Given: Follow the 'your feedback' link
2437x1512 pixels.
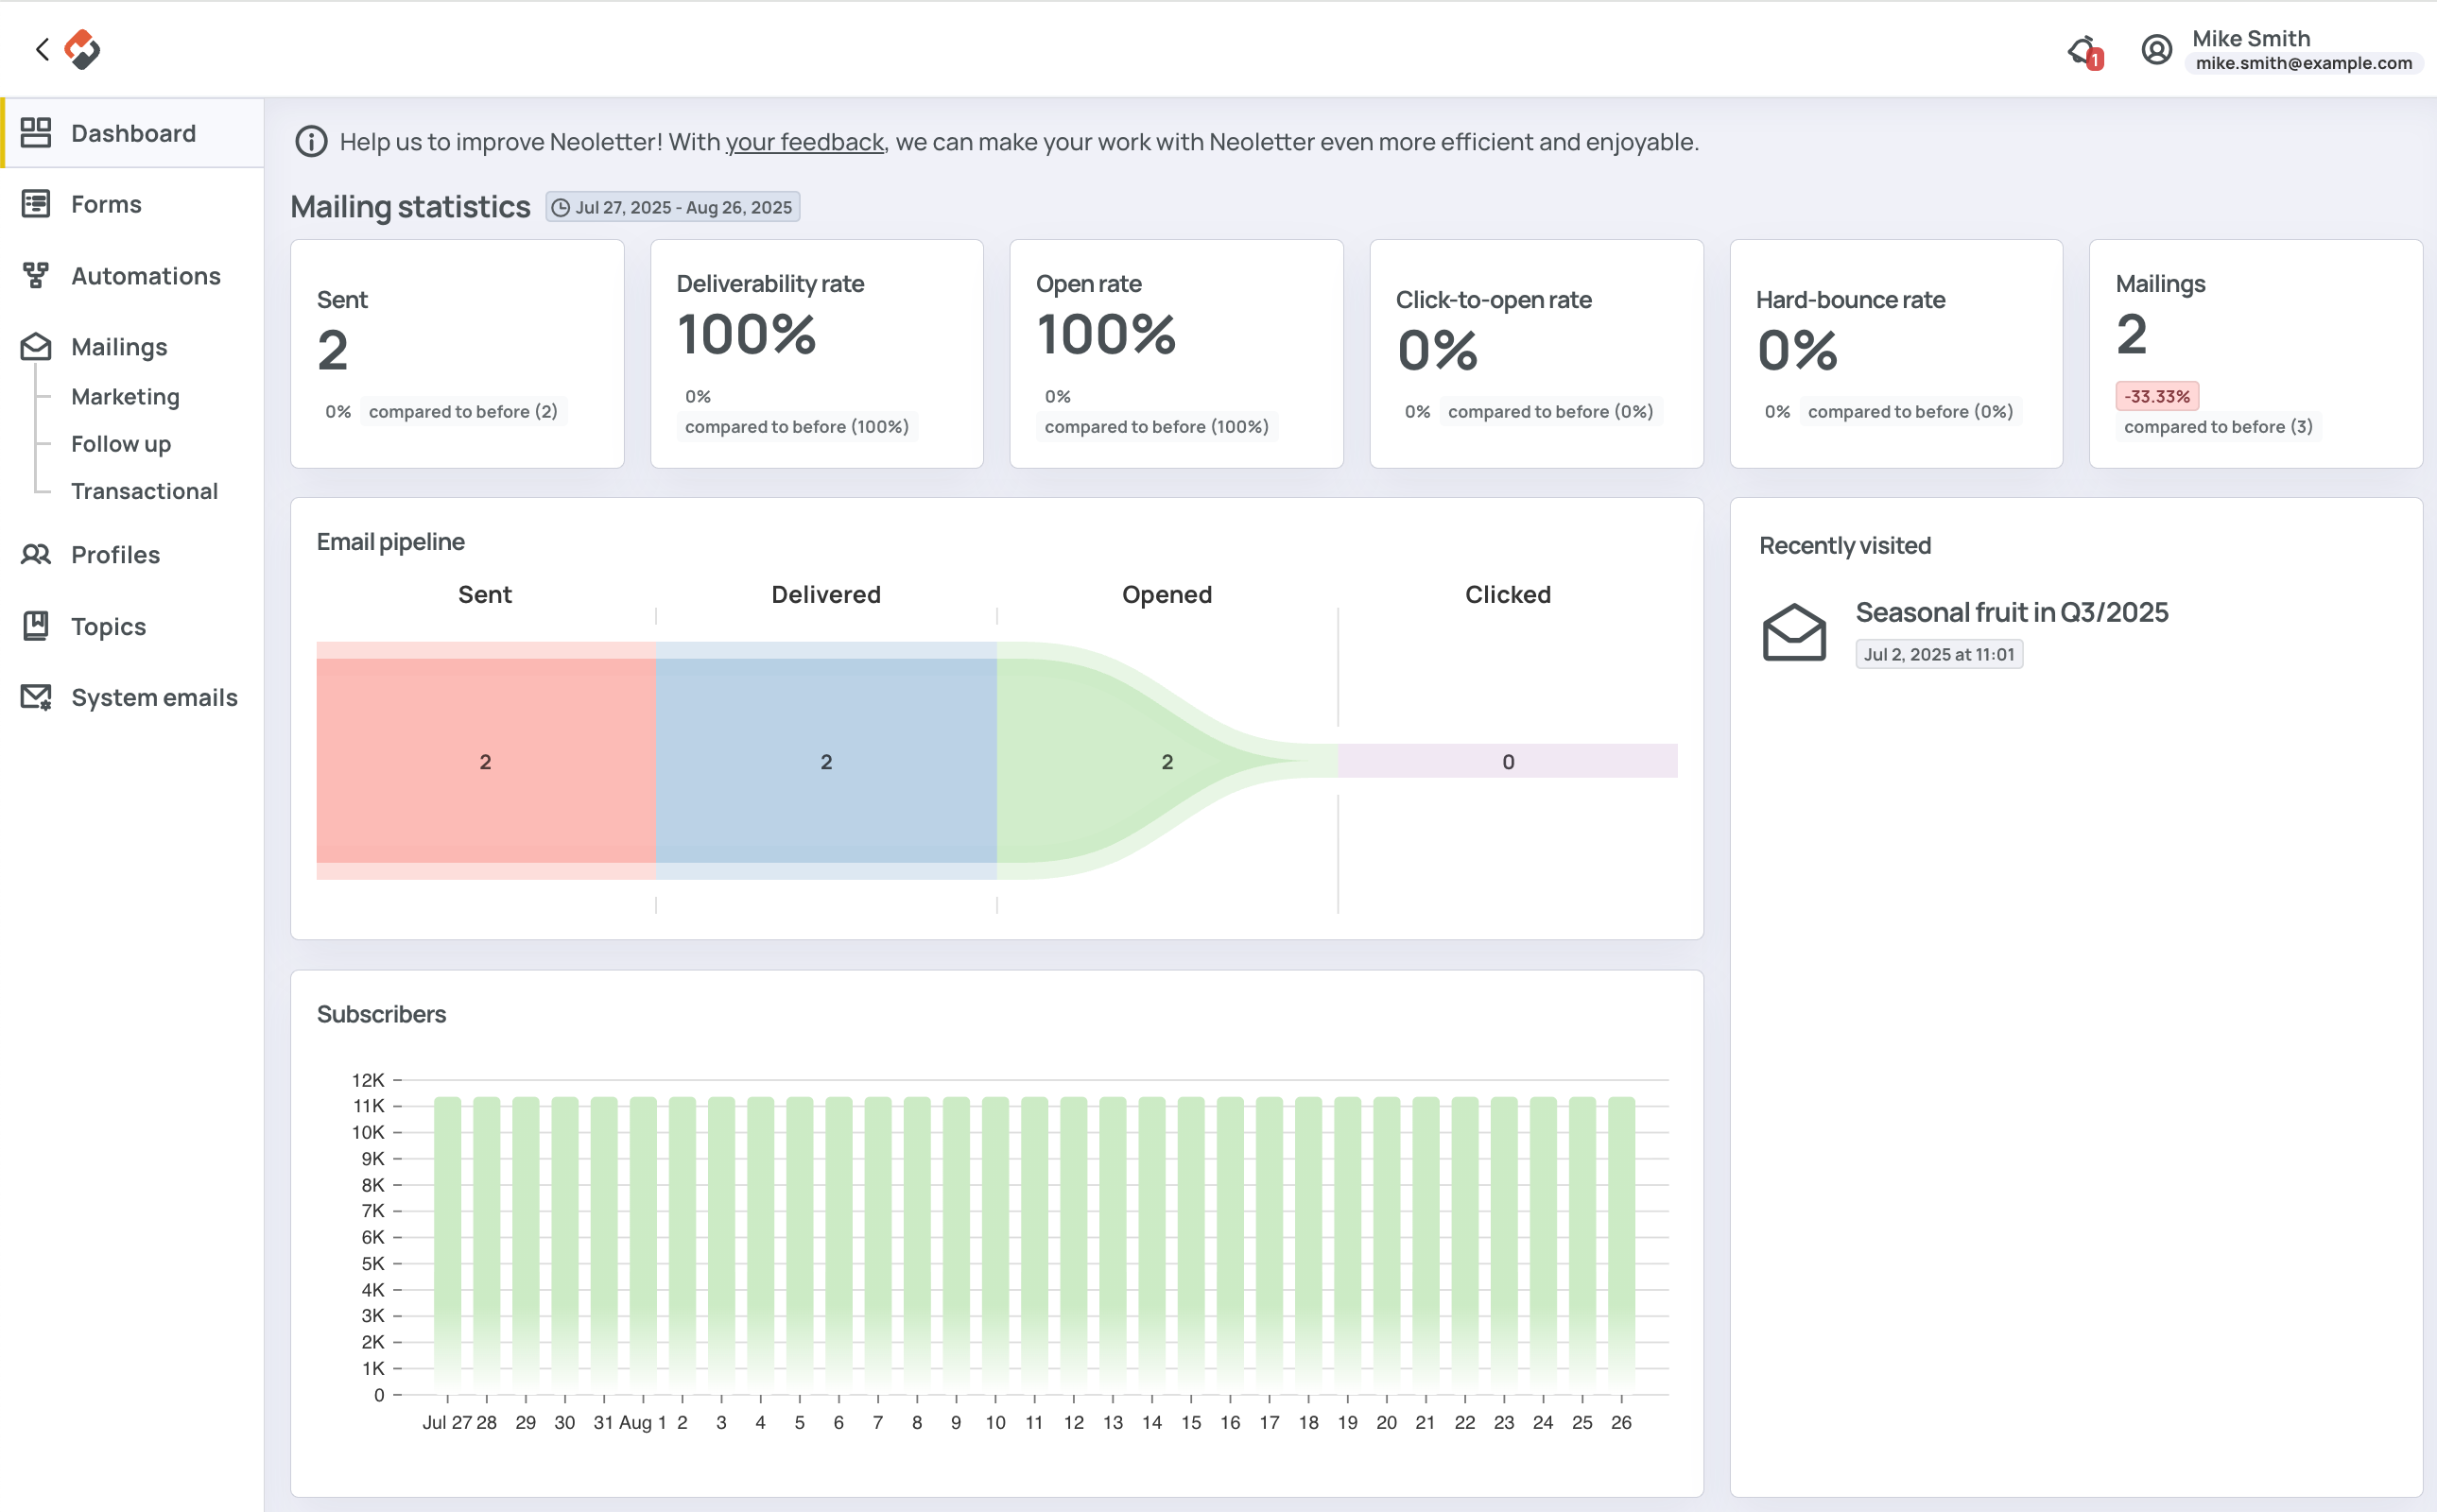Looking at the screenshot, I should click(x=804, y=142).
